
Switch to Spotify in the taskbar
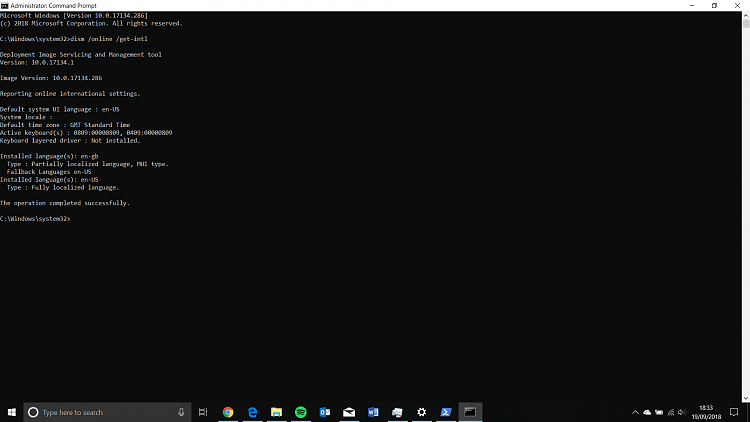click(300, 412)
